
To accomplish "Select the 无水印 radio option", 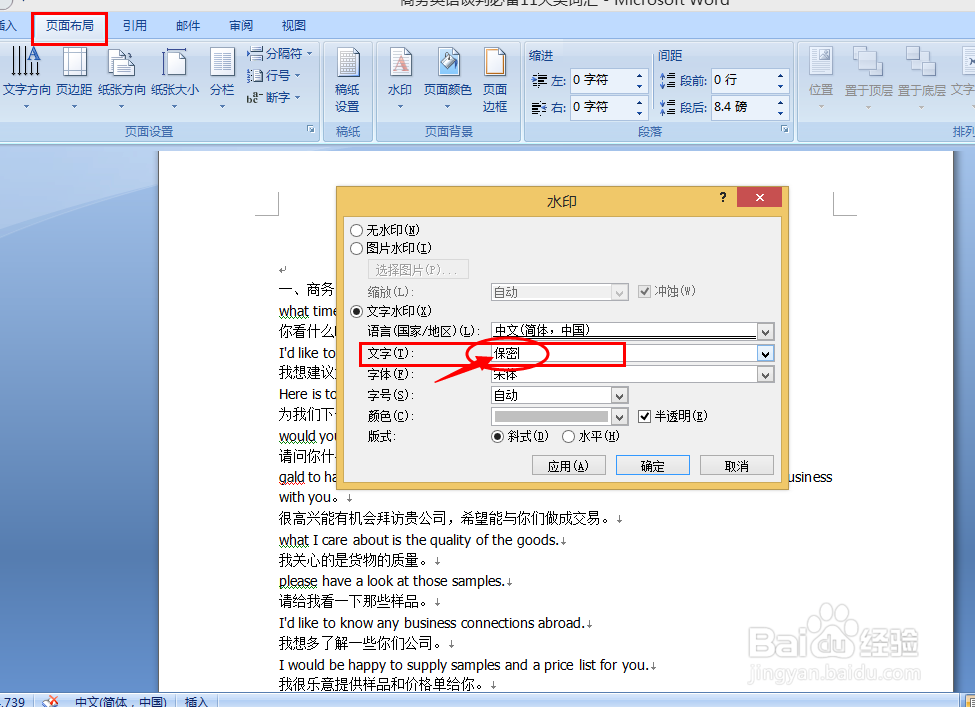I will click(356, 231).
